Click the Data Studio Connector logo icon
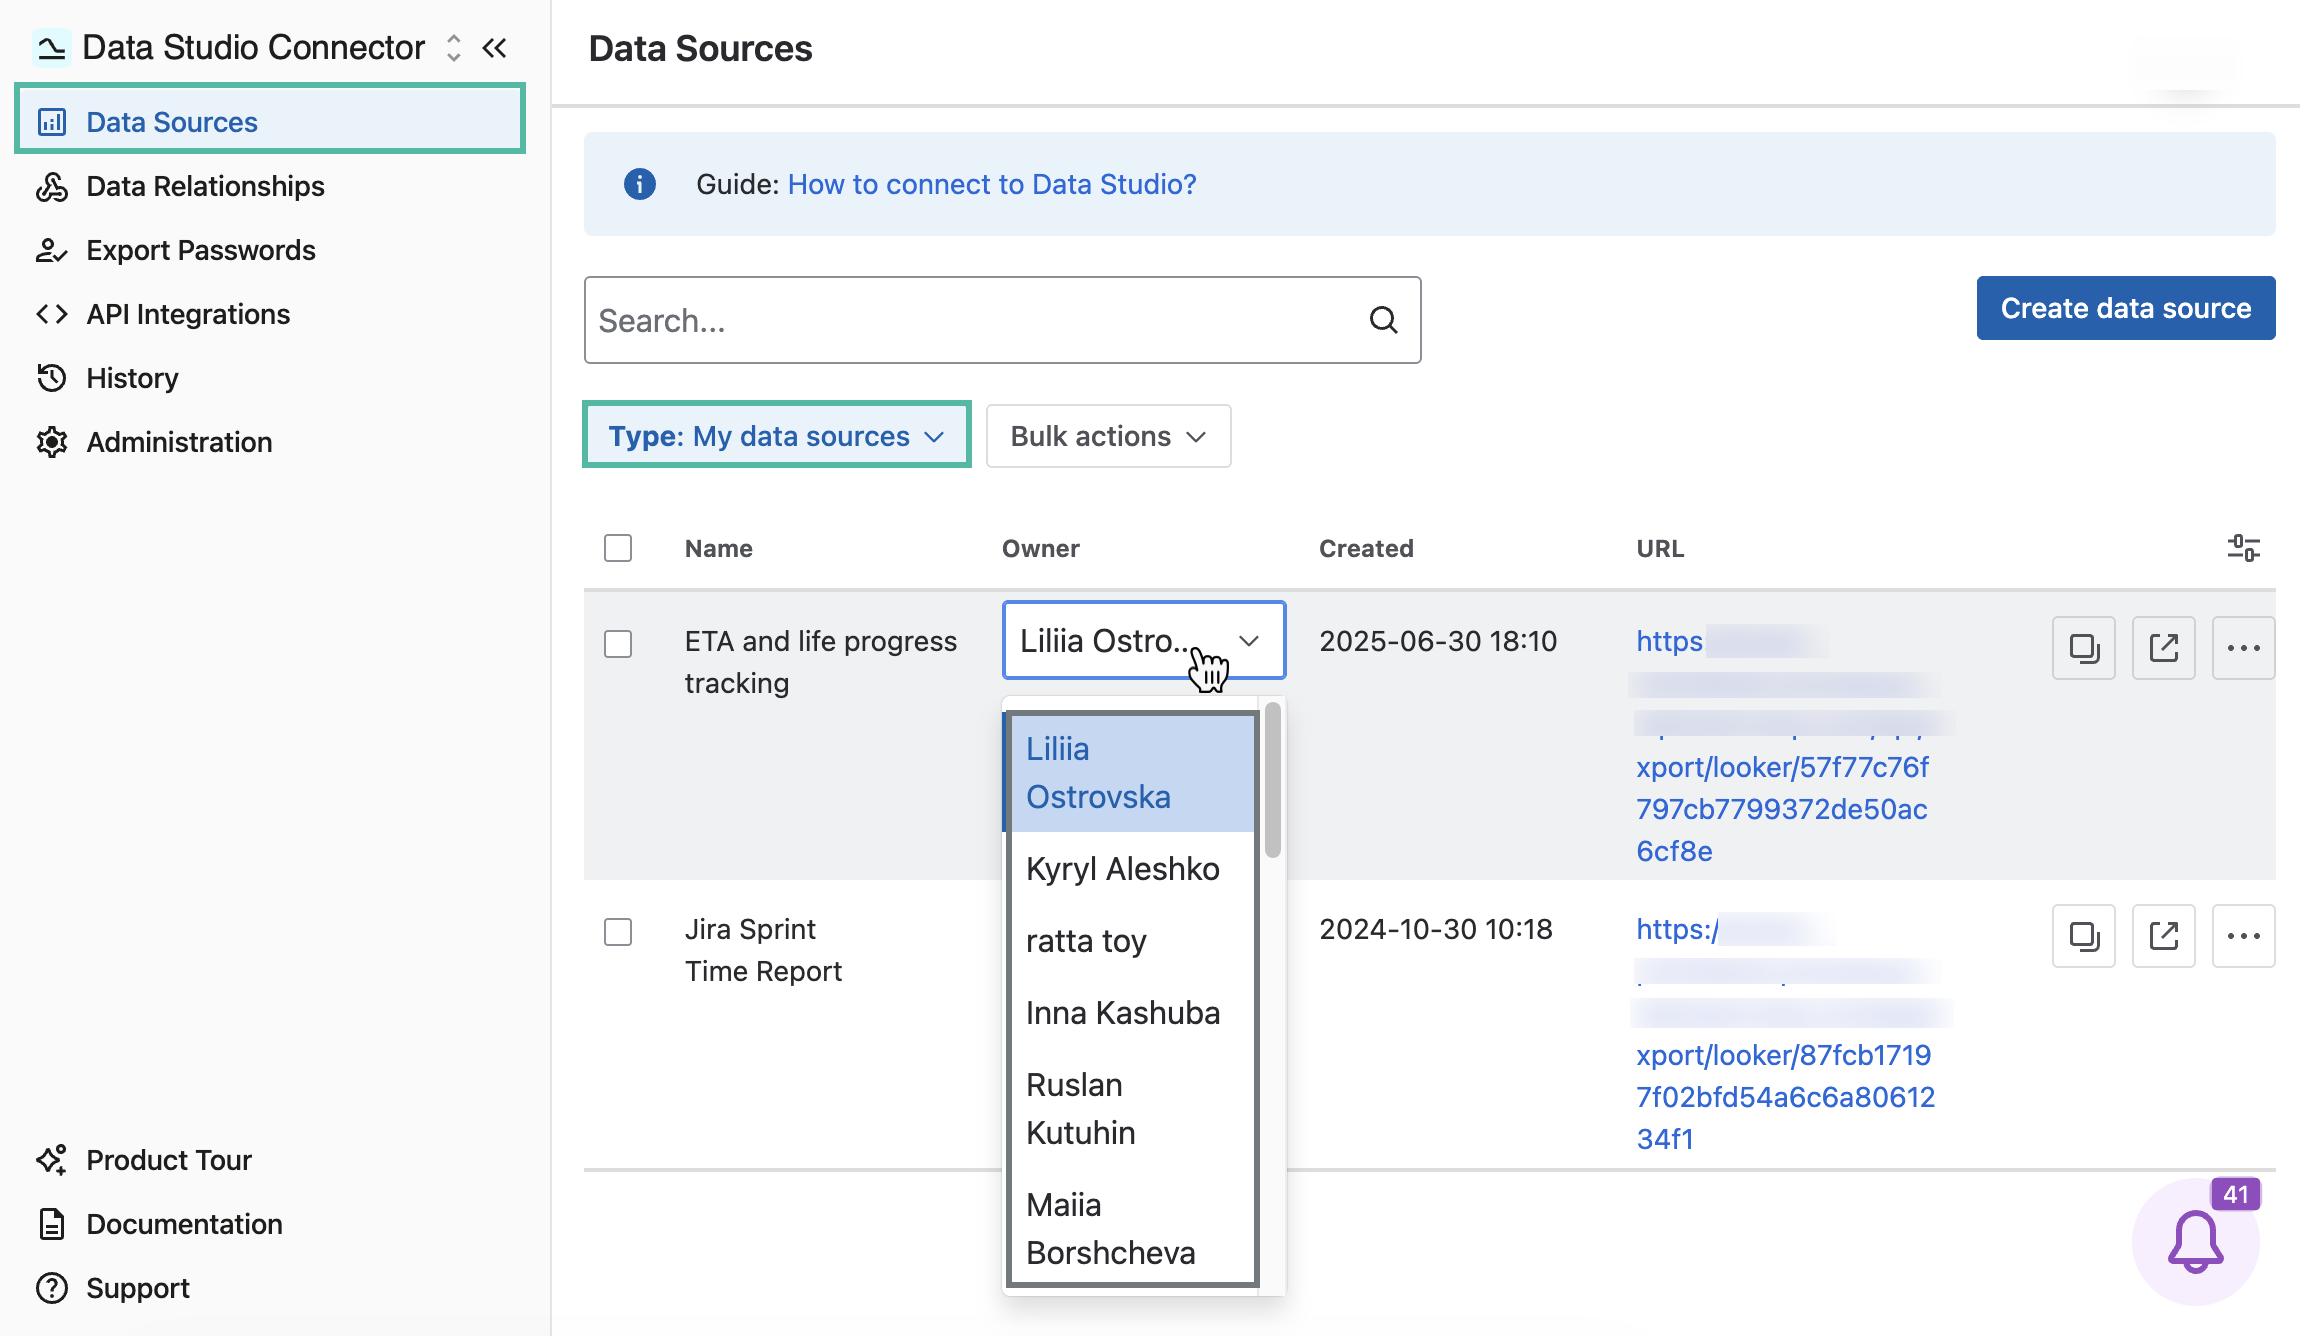 click(x=51, y=47)
